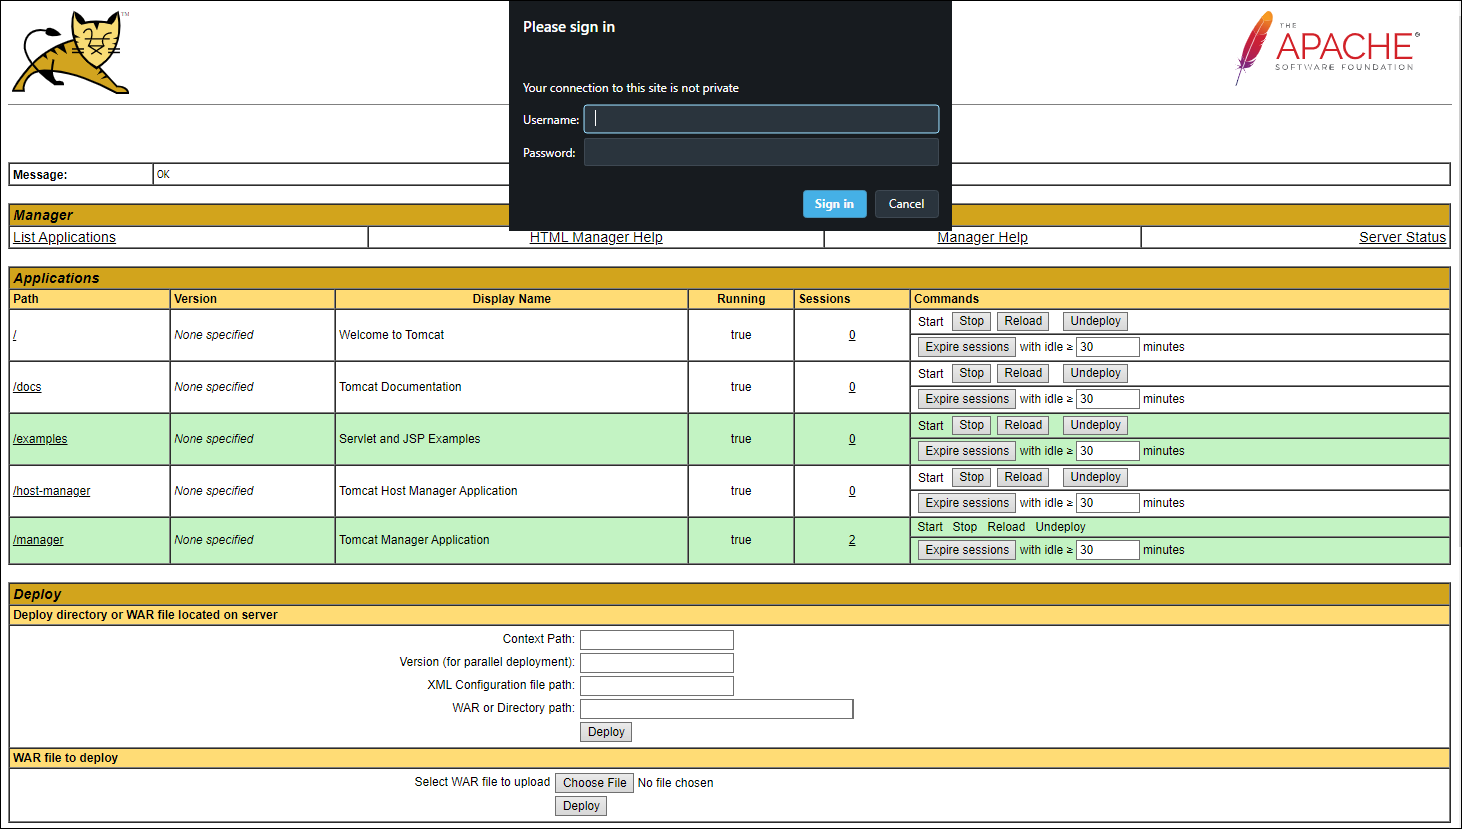
Task: Click idle minutes field for /manager
Action: [1108, 550]
